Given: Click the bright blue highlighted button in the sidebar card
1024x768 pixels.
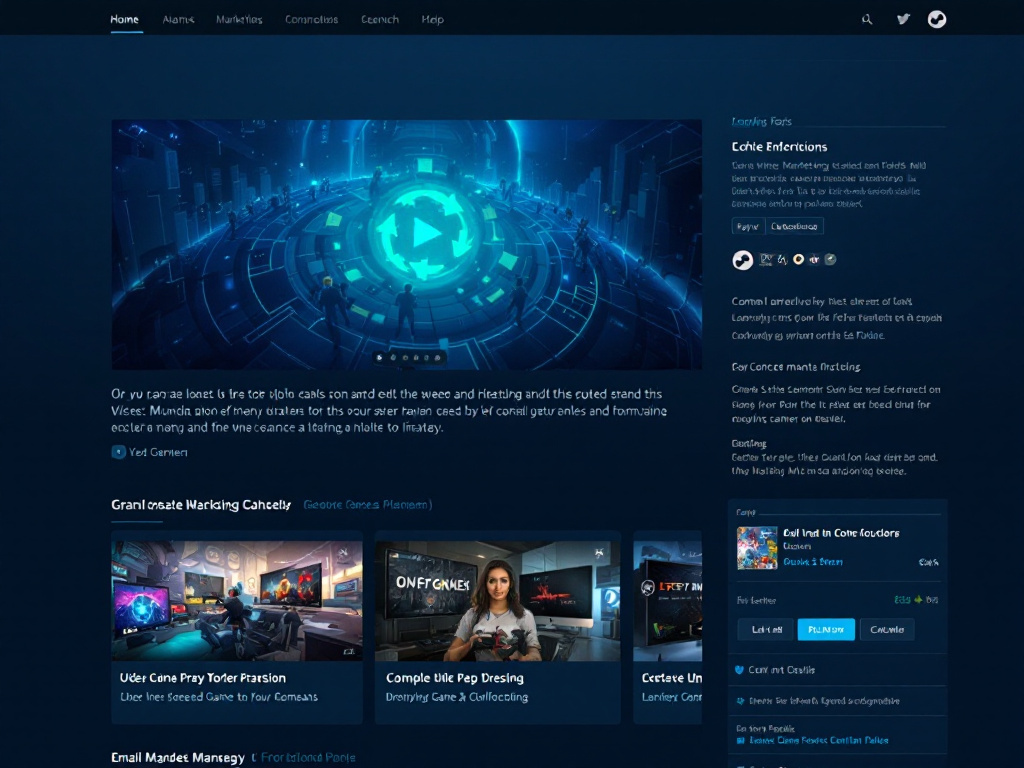Looking at the screenshot, I should tap(826, 630).
